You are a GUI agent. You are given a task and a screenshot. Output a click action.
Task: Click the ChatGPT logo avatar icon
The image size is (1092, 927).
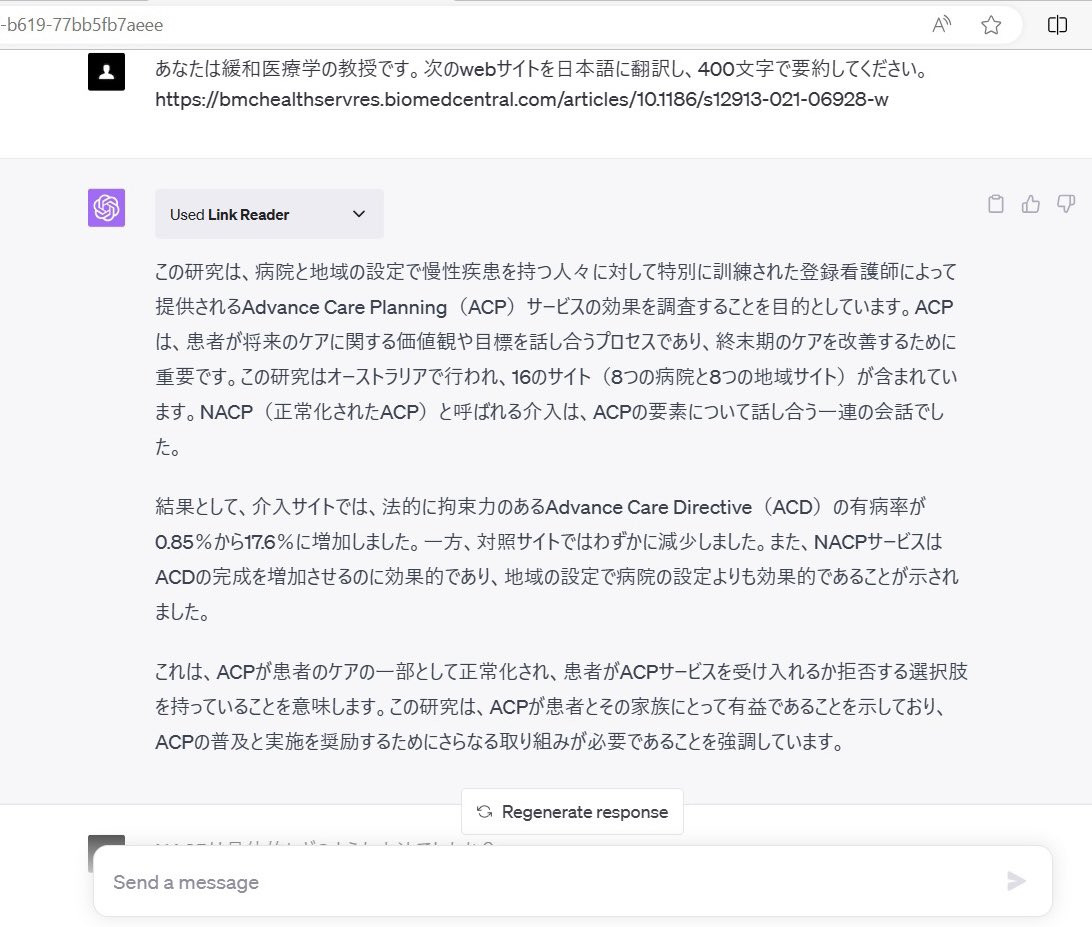[107, 208]
